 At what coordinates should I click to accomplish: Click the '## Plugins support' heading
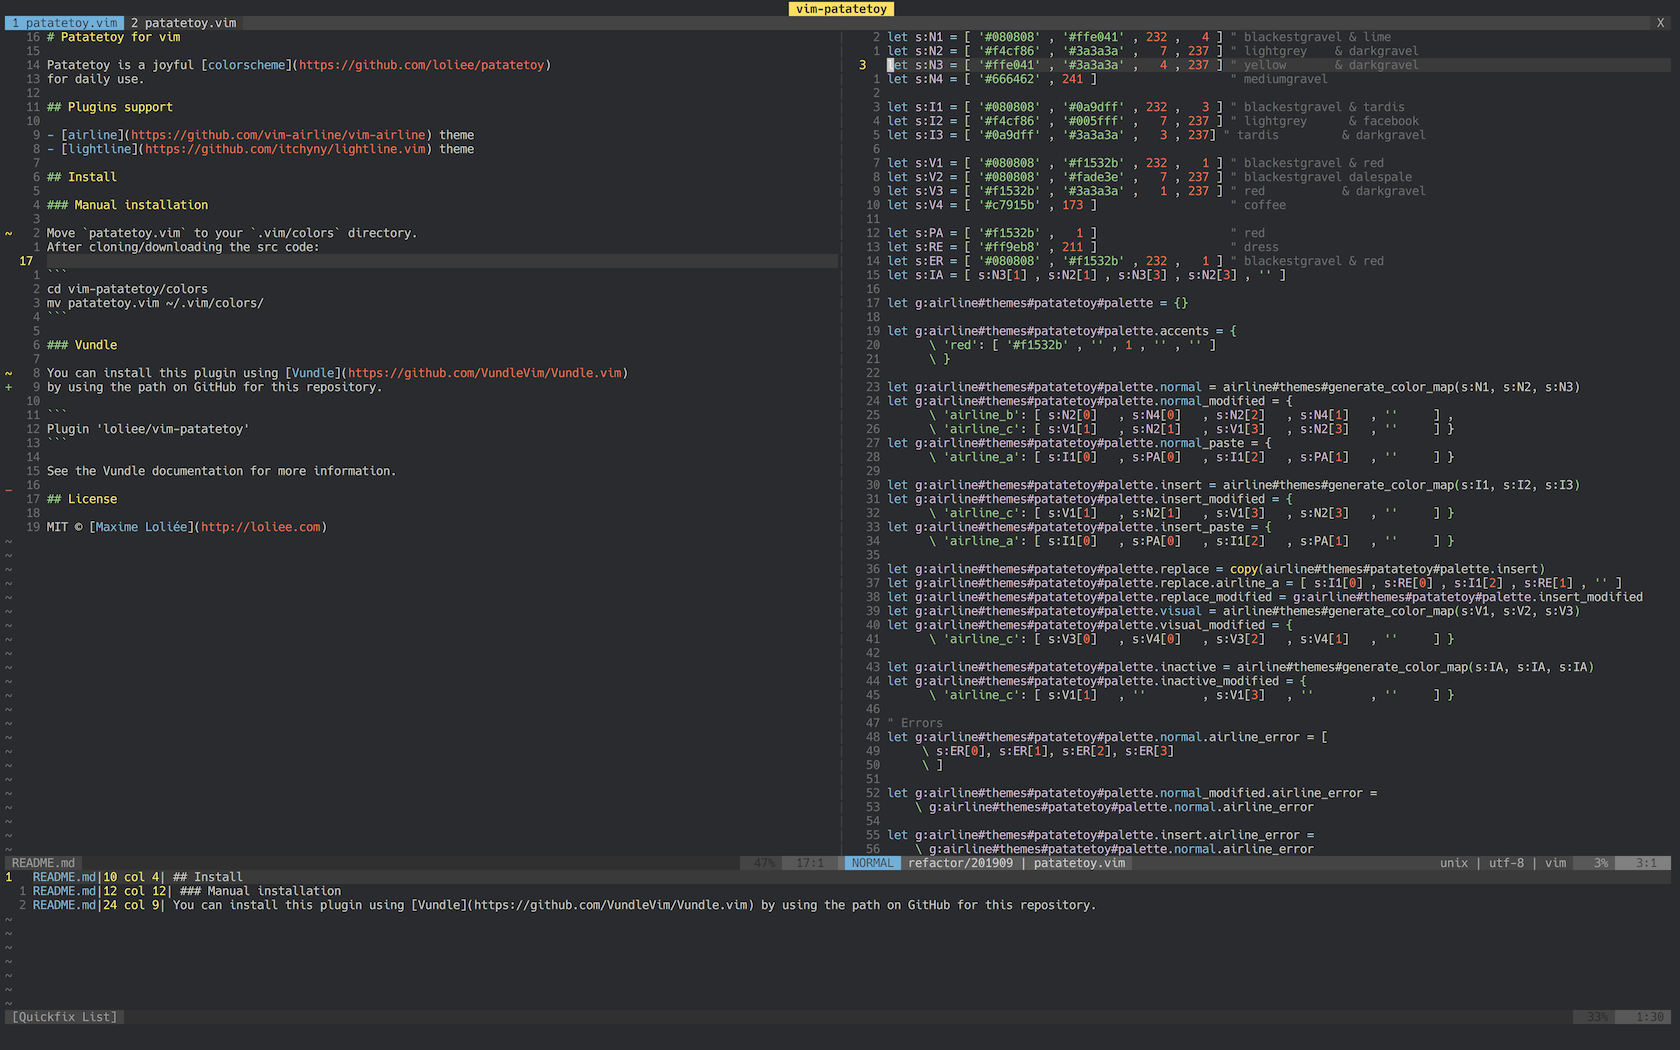pos(110,107)
